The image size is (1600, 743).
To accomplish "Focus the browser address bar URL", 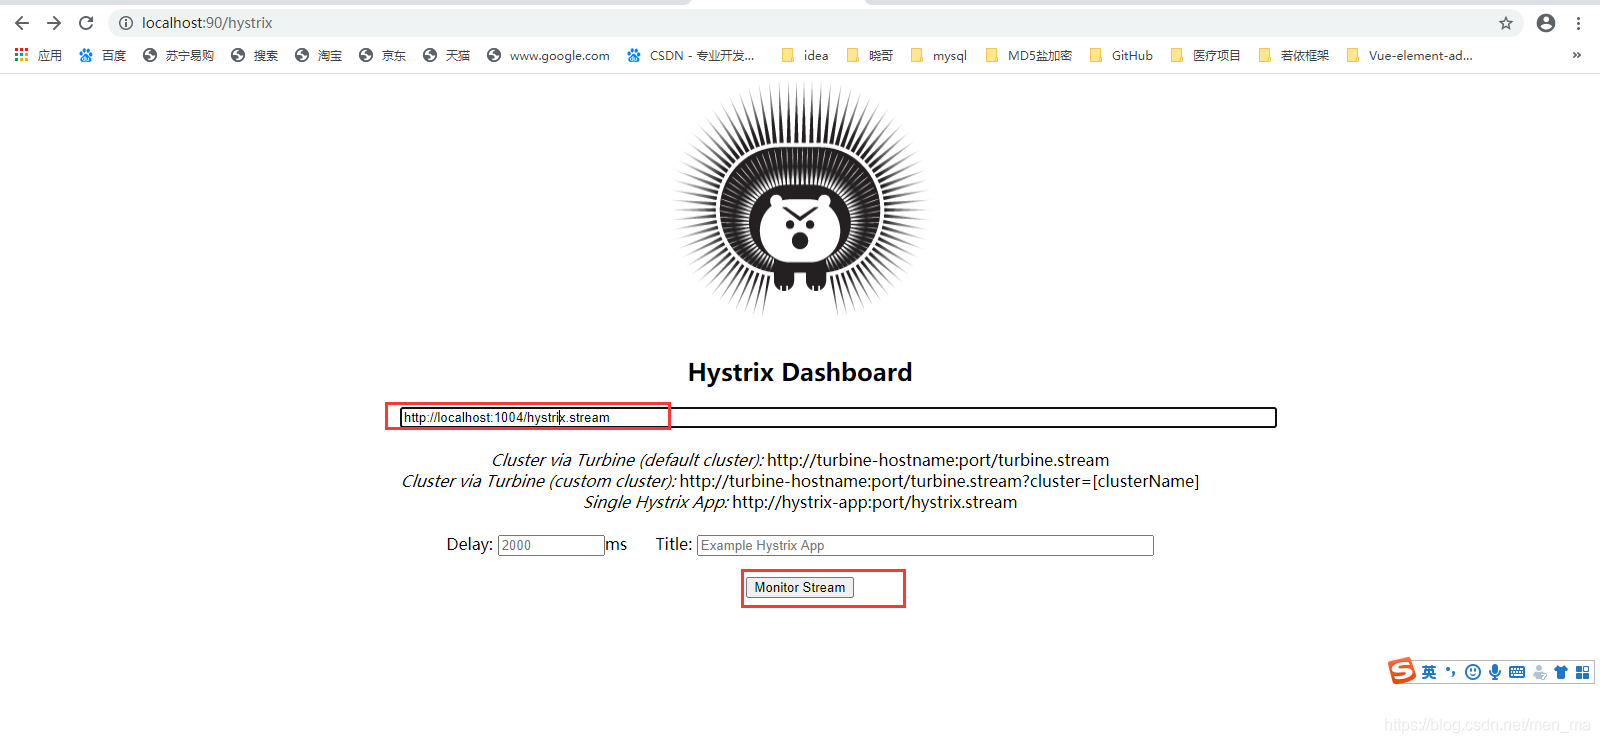I will click(207, 23).
